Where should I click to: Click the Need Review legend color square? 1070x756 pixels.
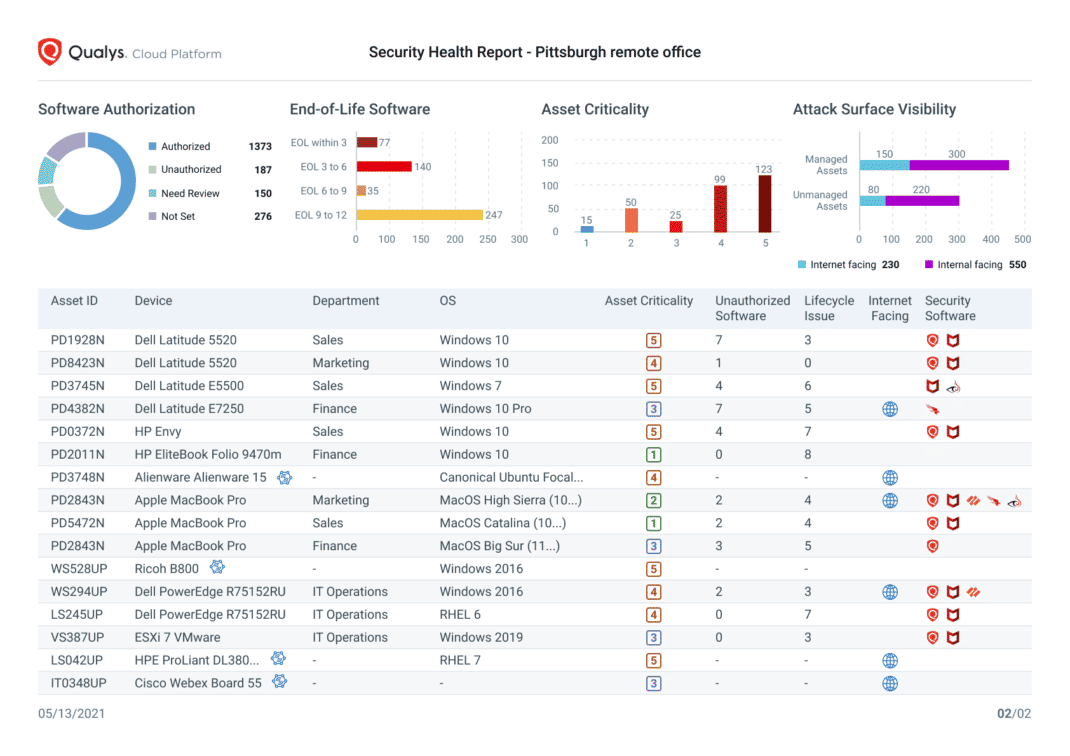click(152, 193)
